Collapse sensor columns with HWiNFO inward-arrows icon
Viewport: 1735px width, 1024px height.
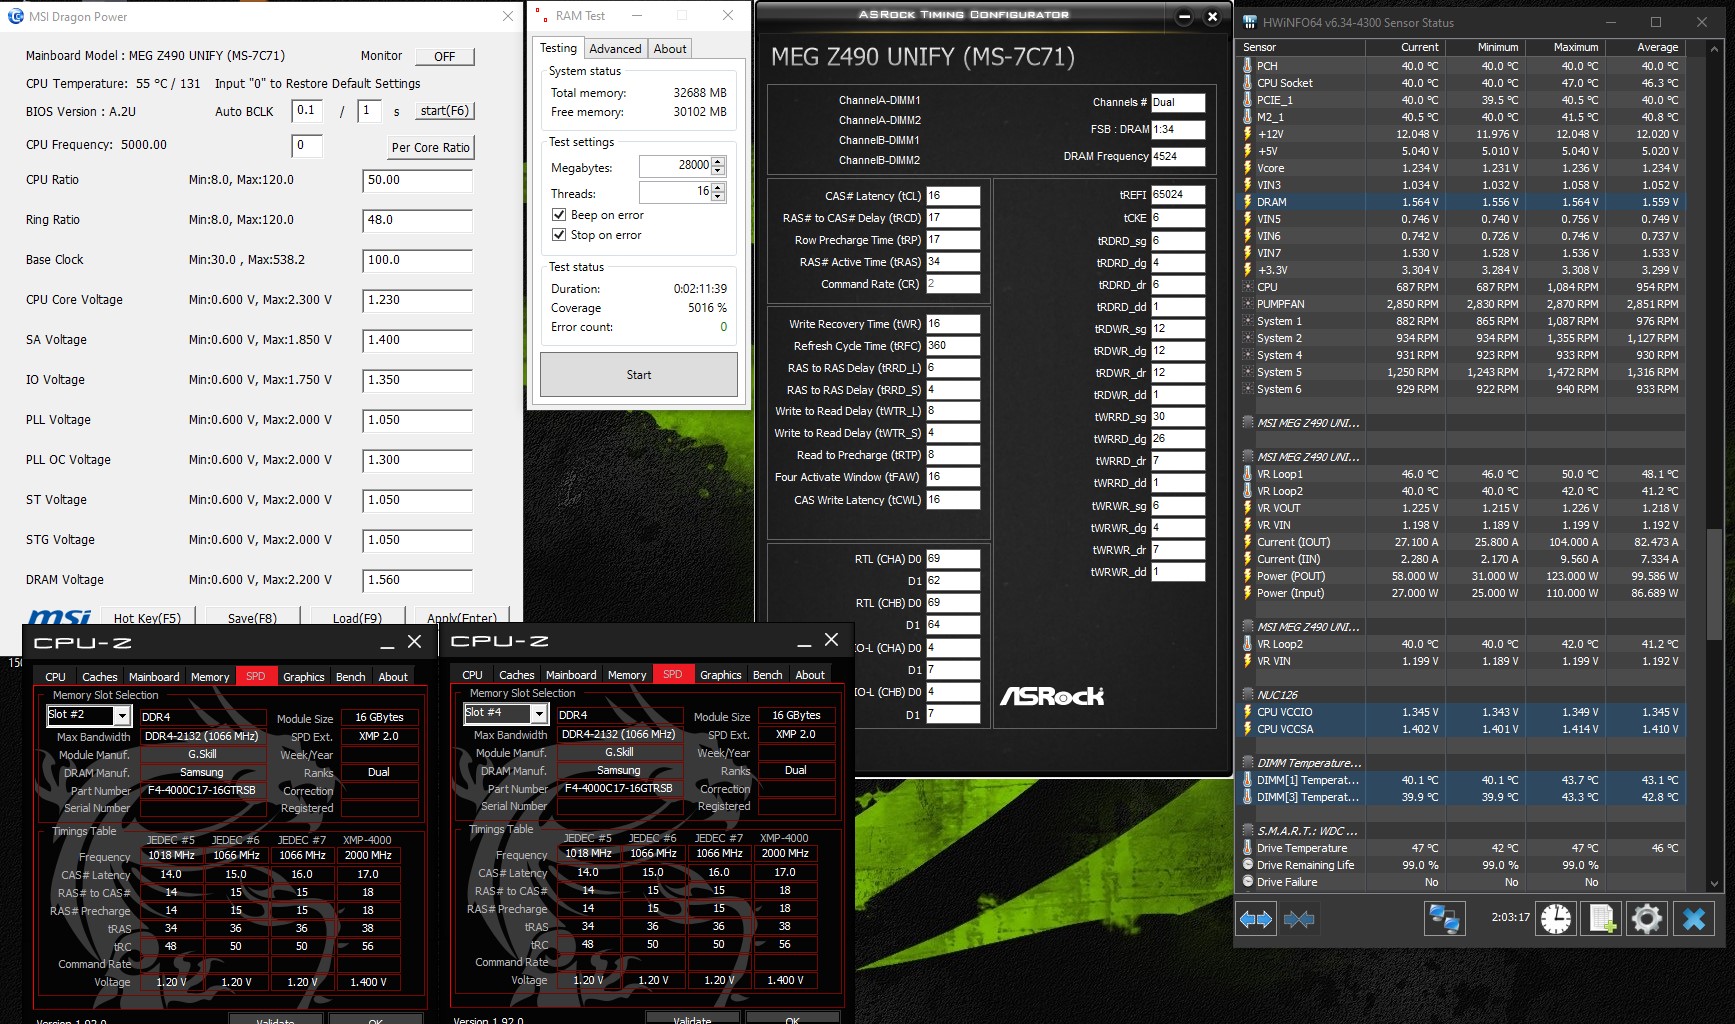[1299, 918]
